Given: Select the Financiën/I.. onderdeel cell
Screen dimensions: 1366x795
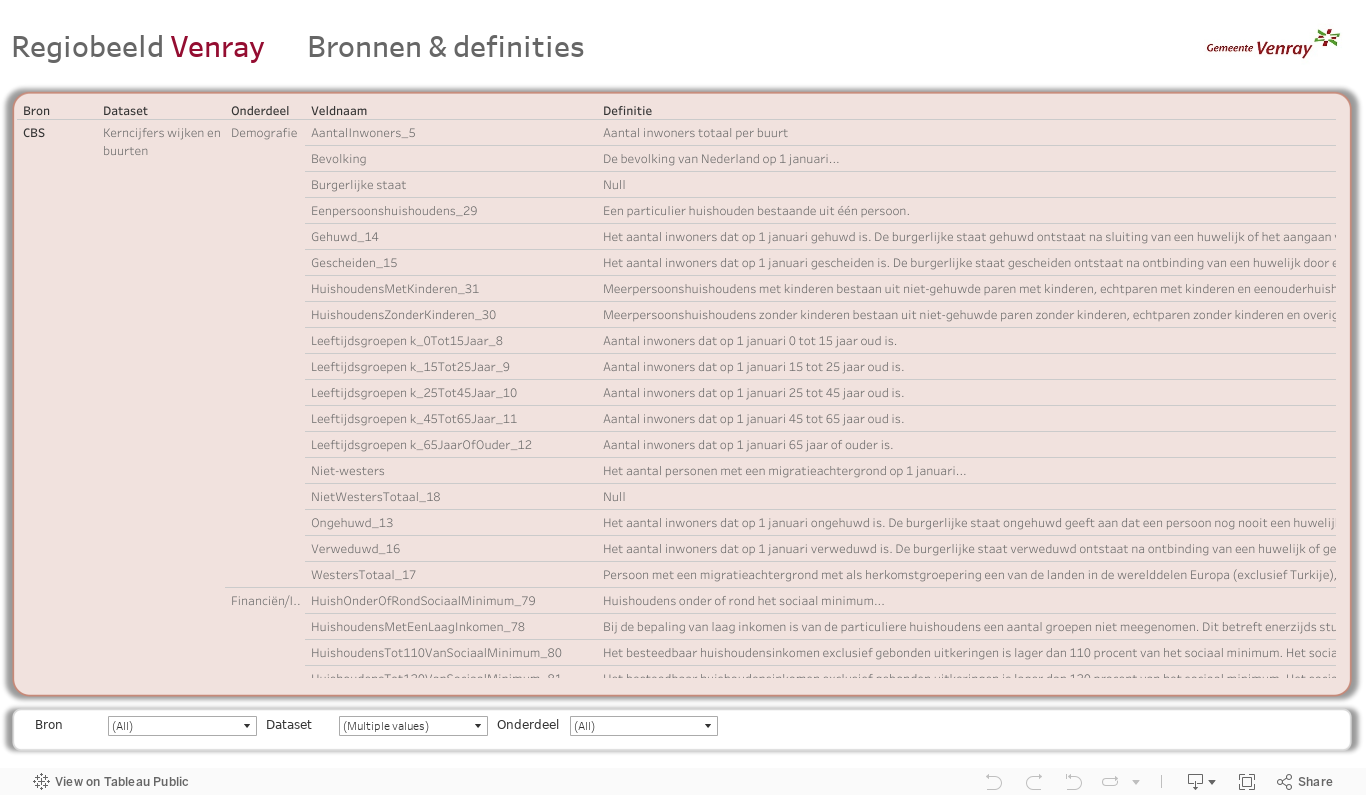Looking at the screenshot, I should pyautogui.click(x=265, y=601).
